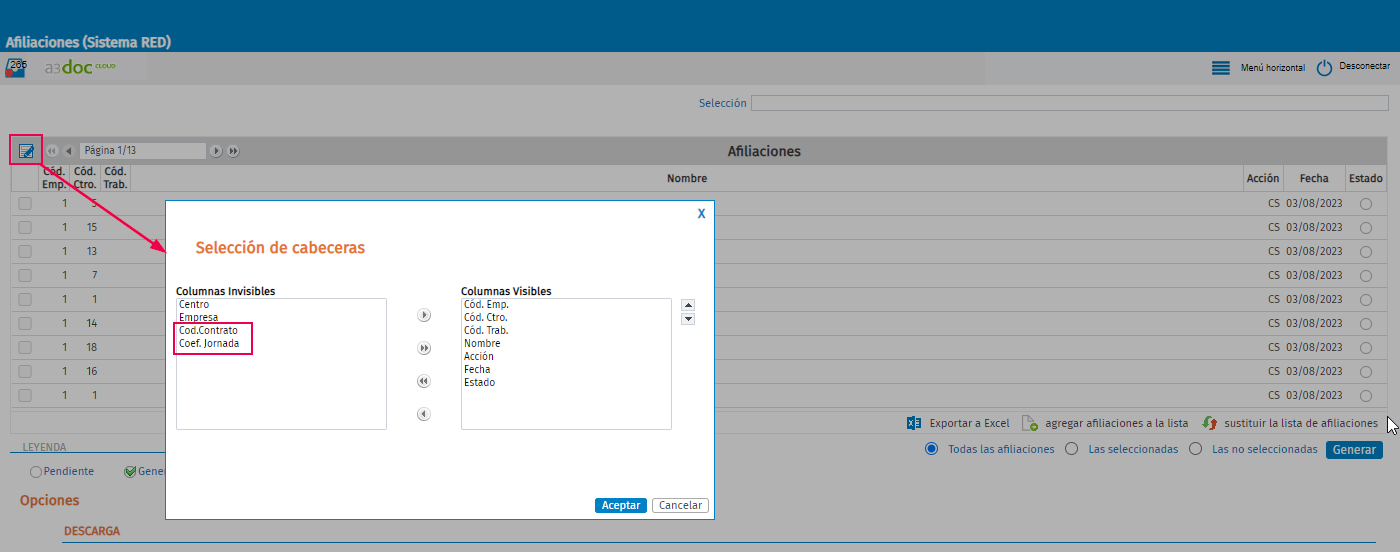Screen dimensions: 1400x552
Task: Click the Página 1/13 page field
Action: [x=142, y=151]
